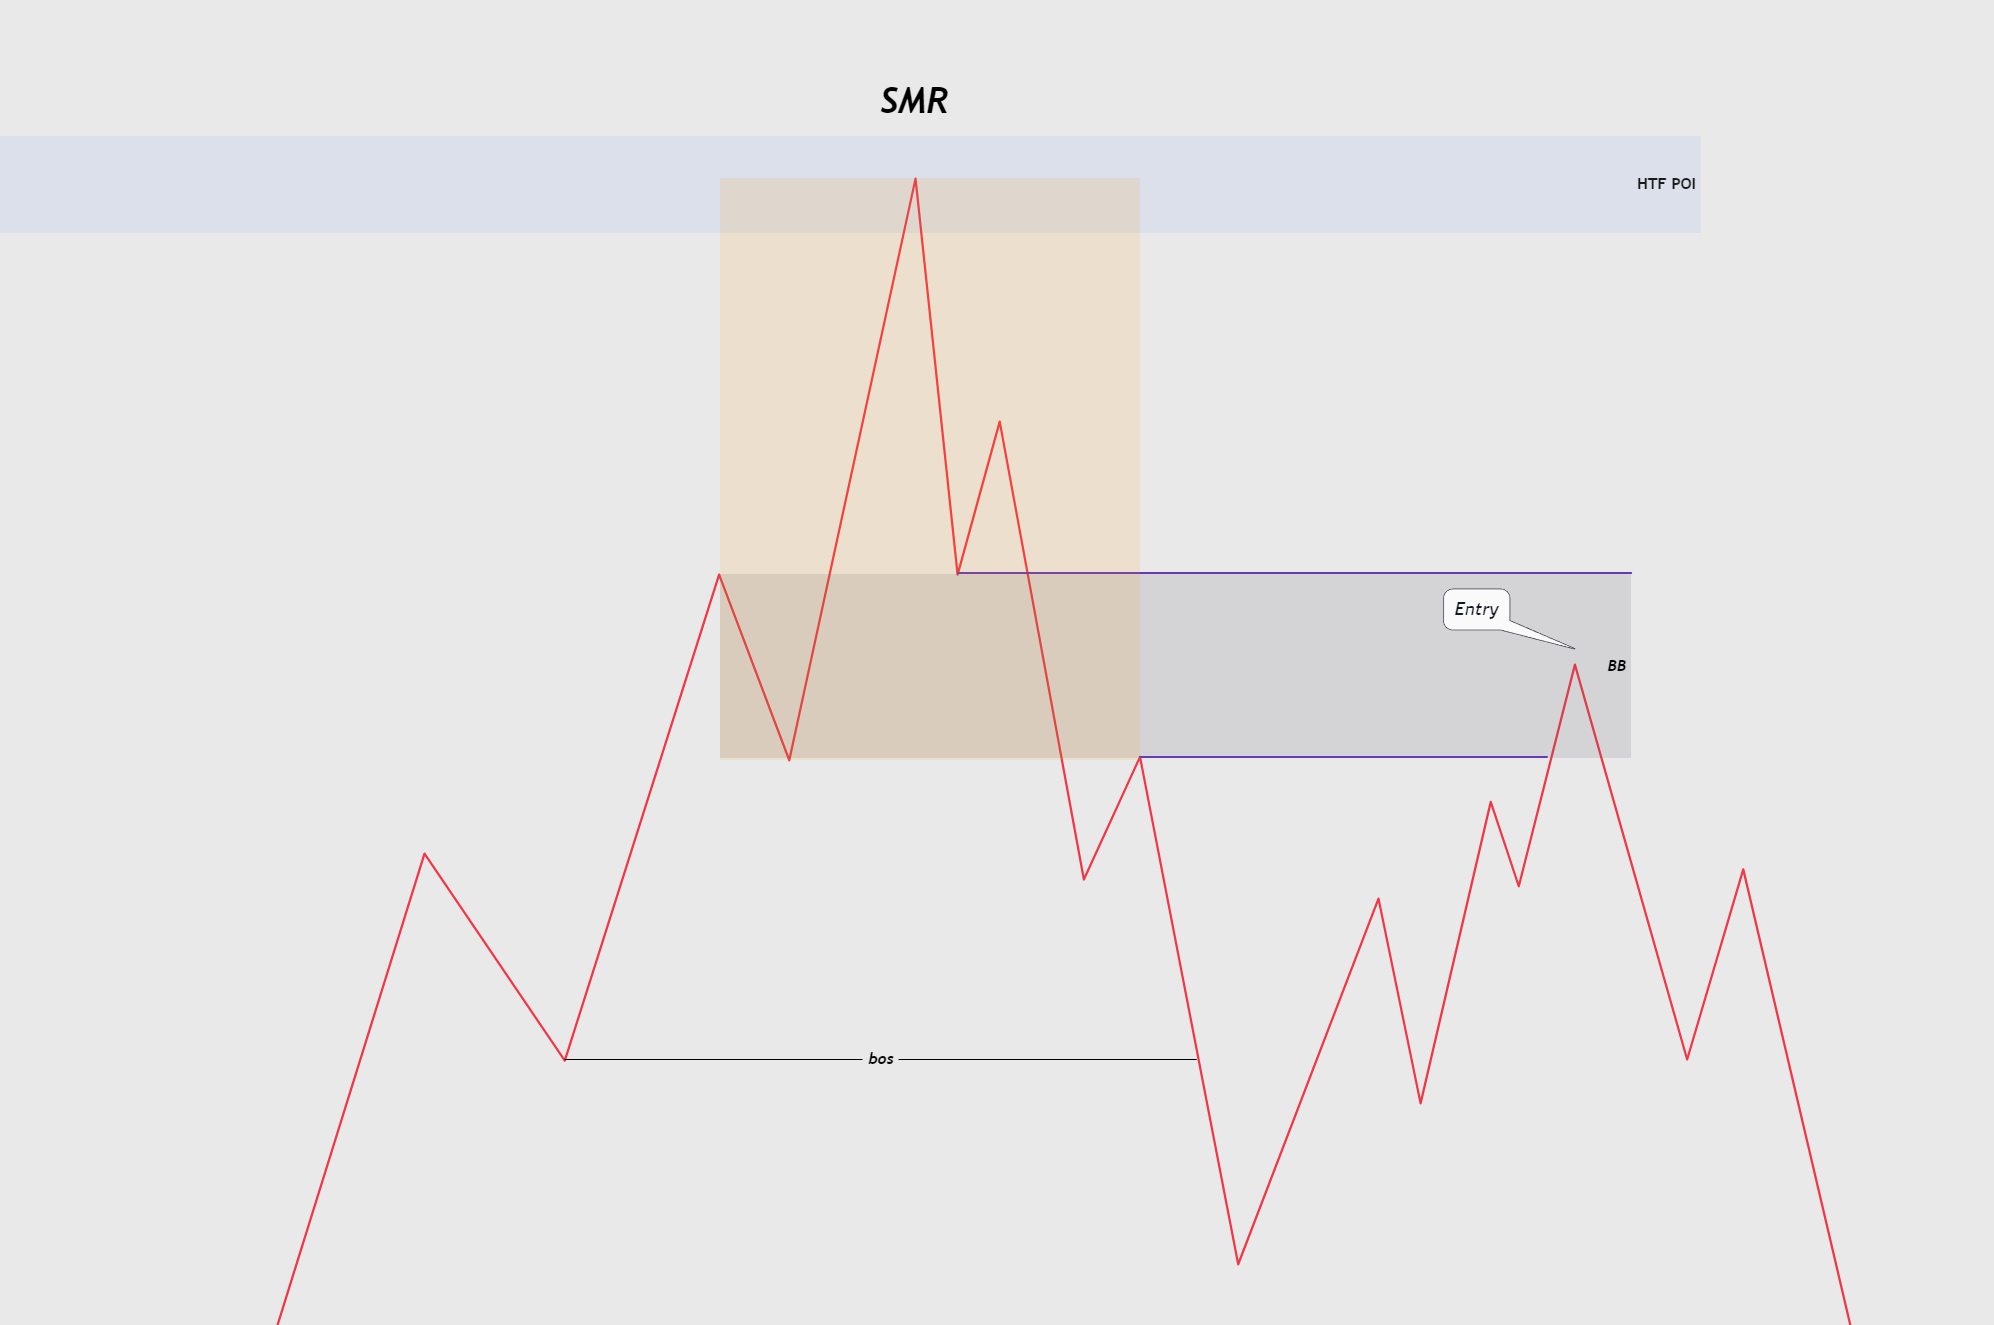Select the last swing high at far right
The height and width of the screenshot is (1325, 1994).
click(x=1743, y=870)
